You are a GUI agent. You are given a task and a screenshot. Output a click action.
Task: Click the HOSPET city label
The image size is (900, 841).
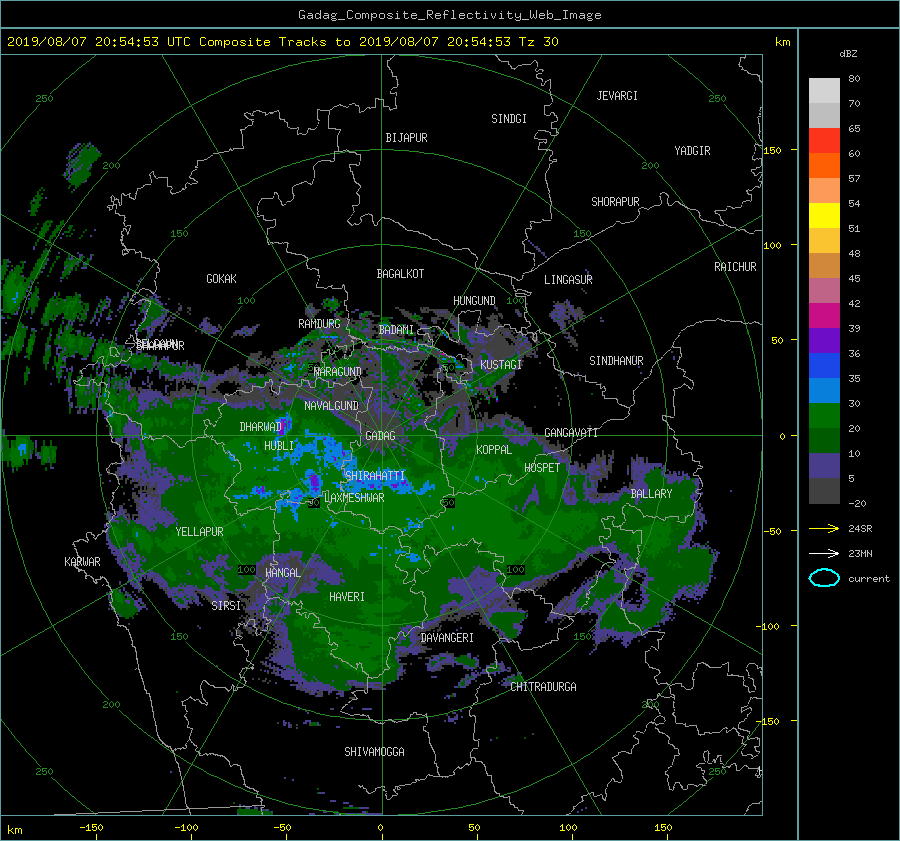pyautogui.click(x=542, y=468)
